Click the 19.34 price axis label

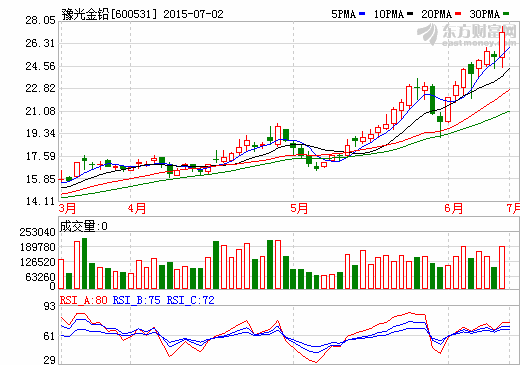pyautogui.click(x=40, y=133)
